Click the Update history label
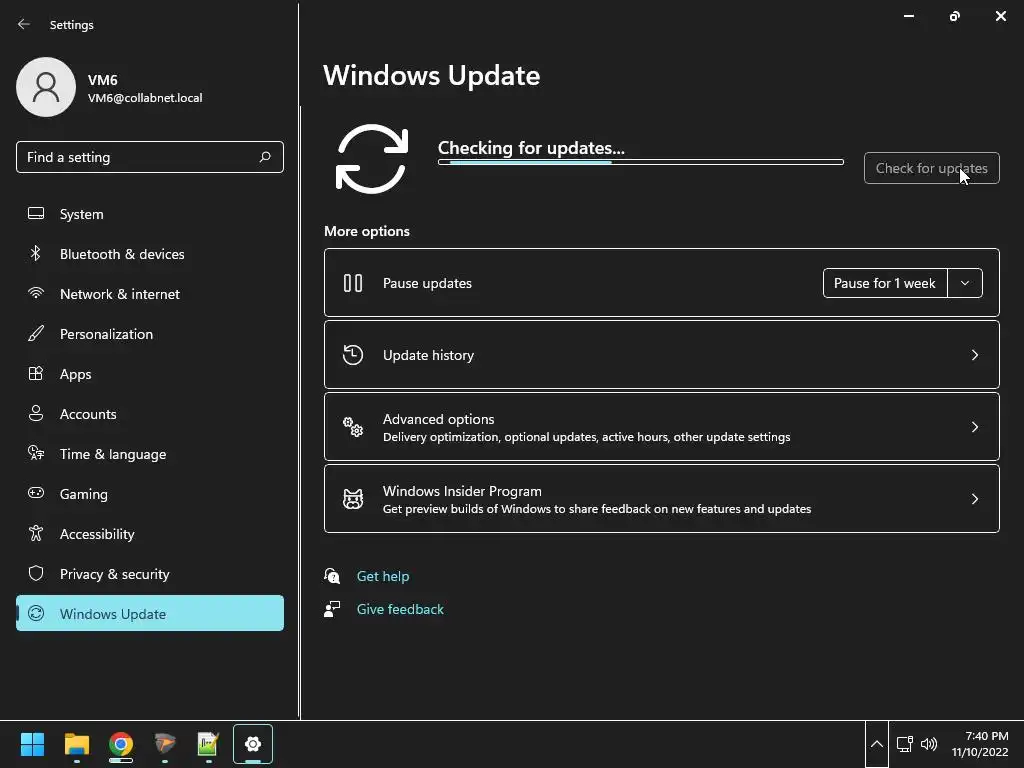The height and width of the screenshot is (768, 1024). (x=428, y=355)
